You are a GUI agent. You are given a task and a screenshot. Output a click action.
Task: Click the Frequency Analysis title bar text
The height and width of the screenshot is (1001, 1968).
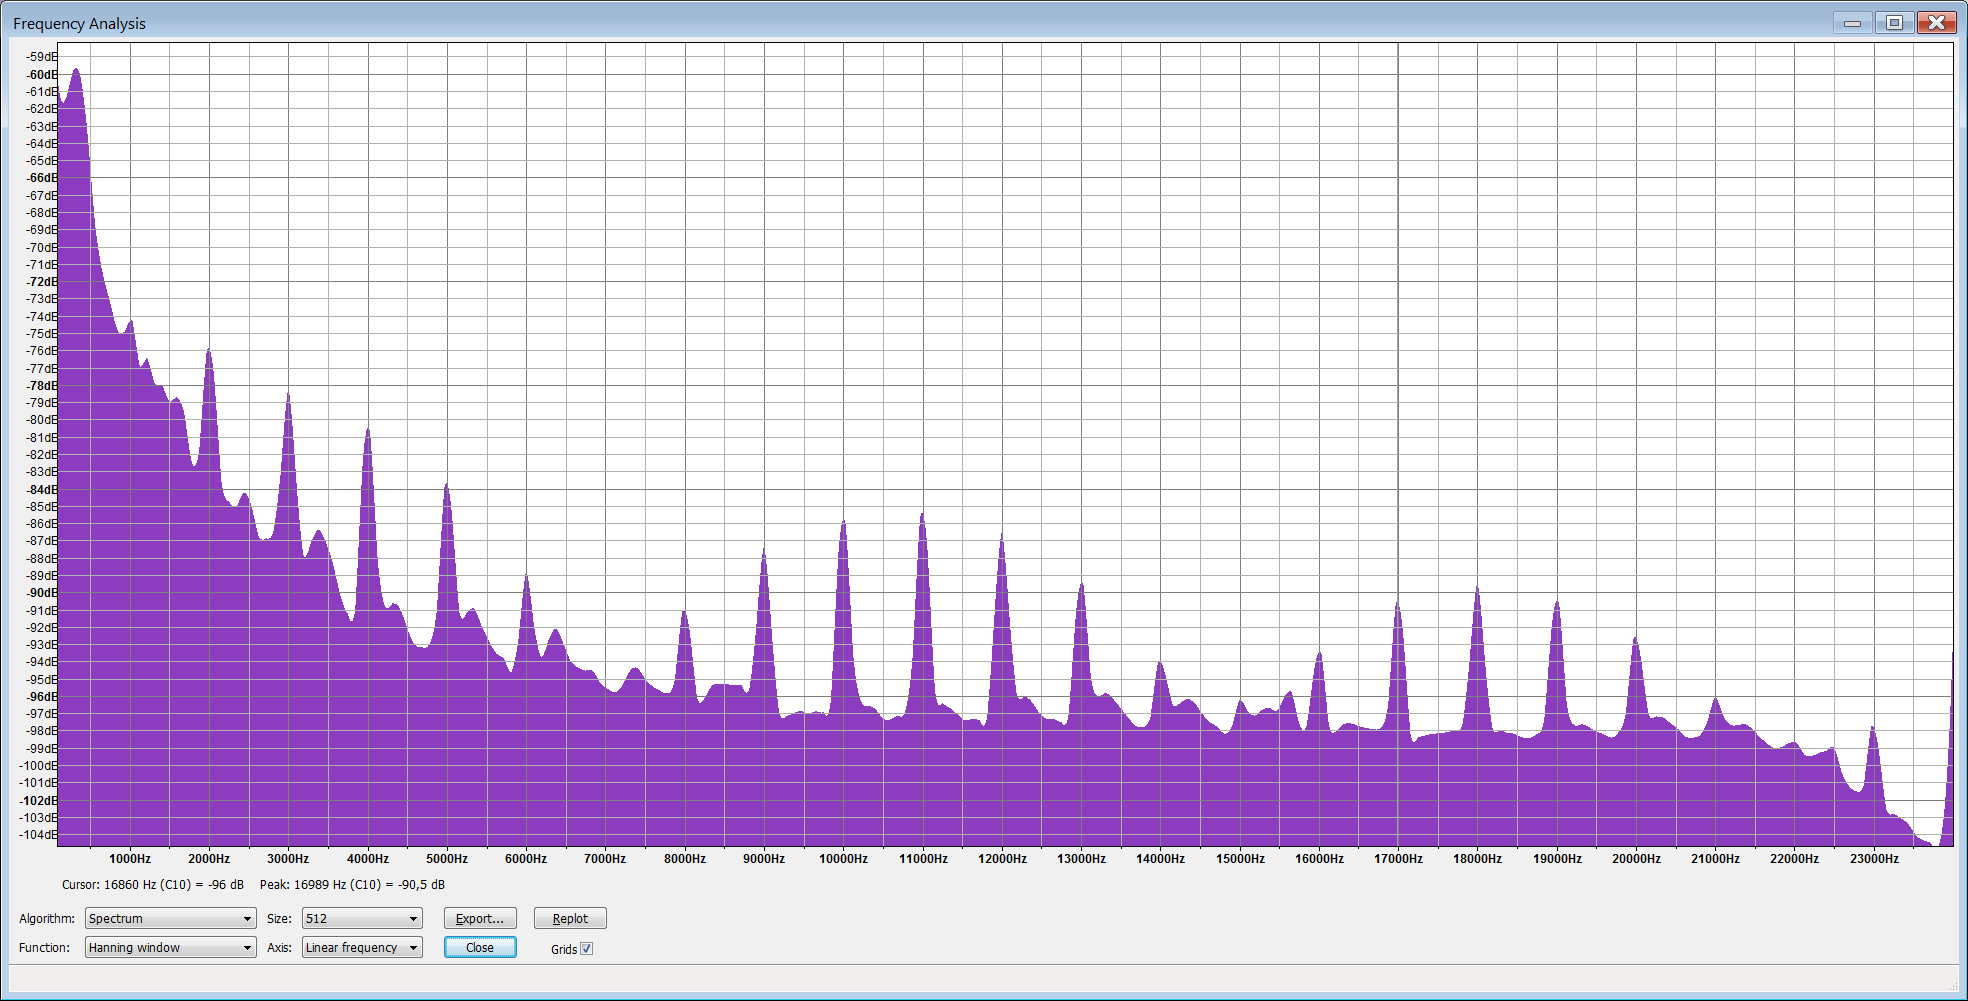(x=79, y=23)
